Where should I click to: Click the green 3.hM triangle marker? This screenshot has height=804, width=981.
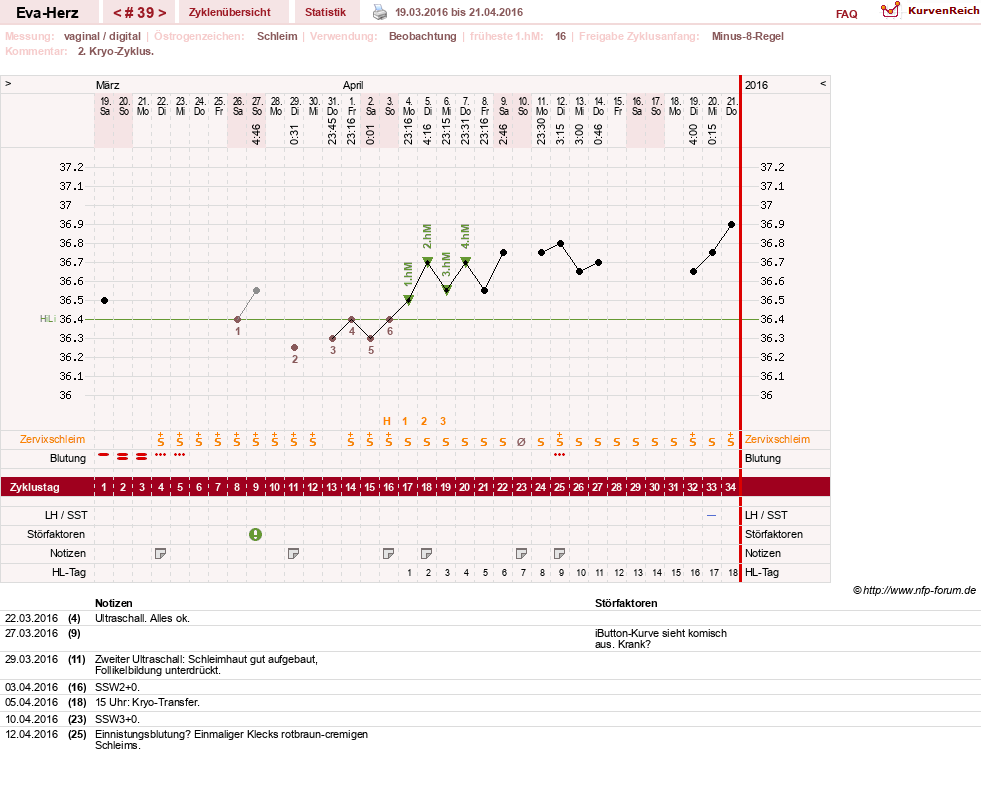446,290
